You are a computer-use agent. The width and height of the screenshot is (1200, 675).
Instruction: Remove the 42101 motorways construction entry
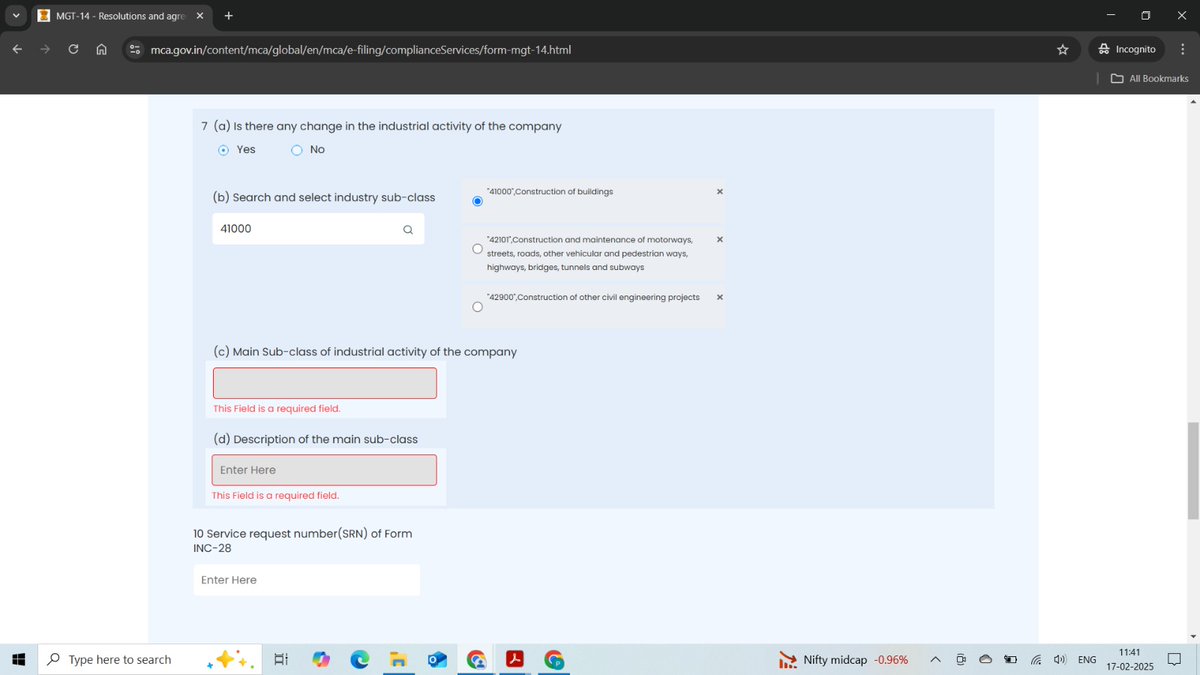point(720,239)
